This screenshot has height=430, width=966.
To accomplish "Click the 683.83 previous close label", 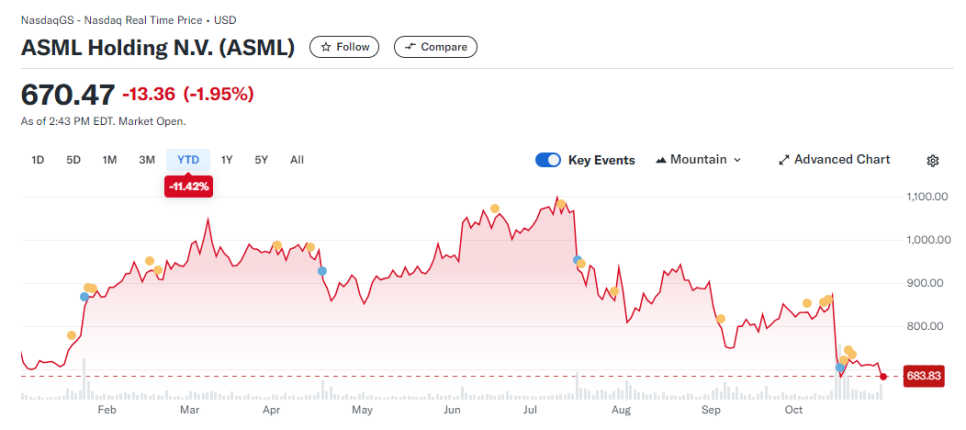I will coord(923,376).
